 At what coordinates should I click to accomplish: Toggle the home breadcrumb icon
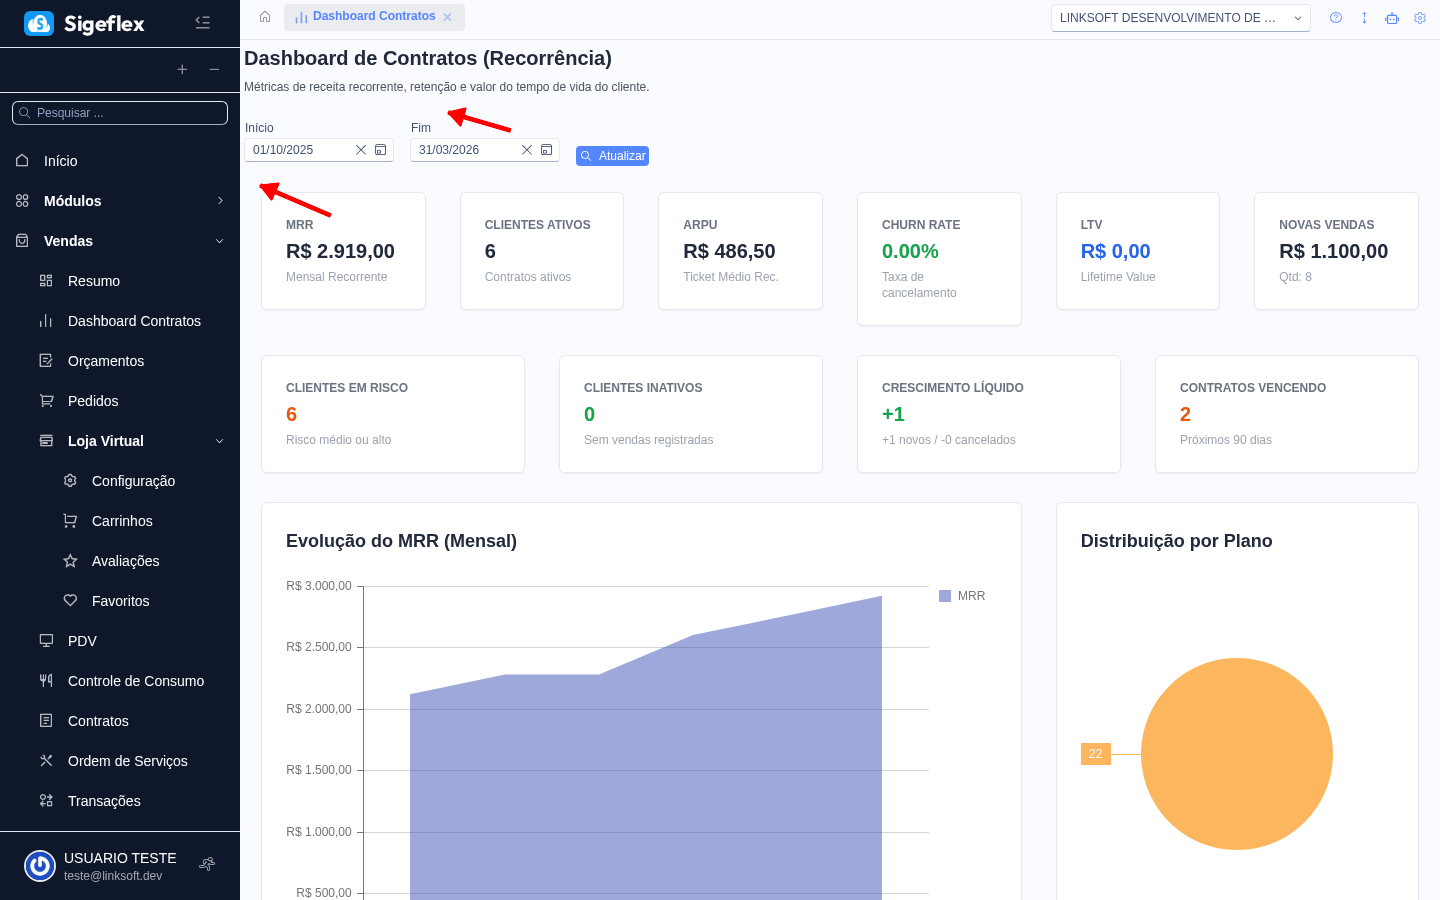[x=265, y=17]
